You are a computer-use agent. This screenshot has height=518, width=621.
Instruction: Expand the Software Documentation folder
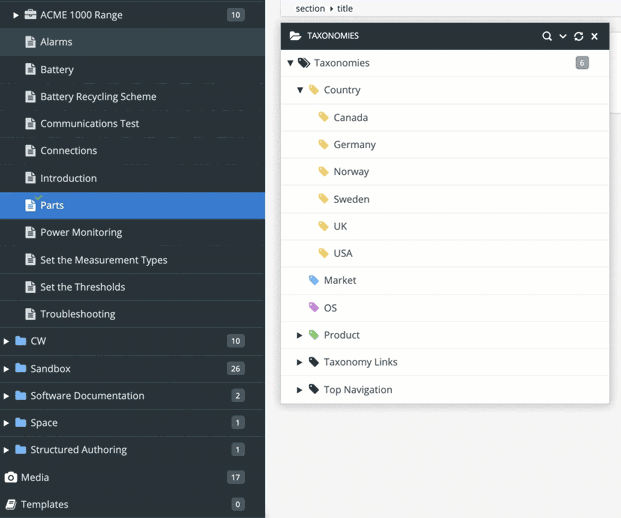pyautogui.click(x=7, y=395)
